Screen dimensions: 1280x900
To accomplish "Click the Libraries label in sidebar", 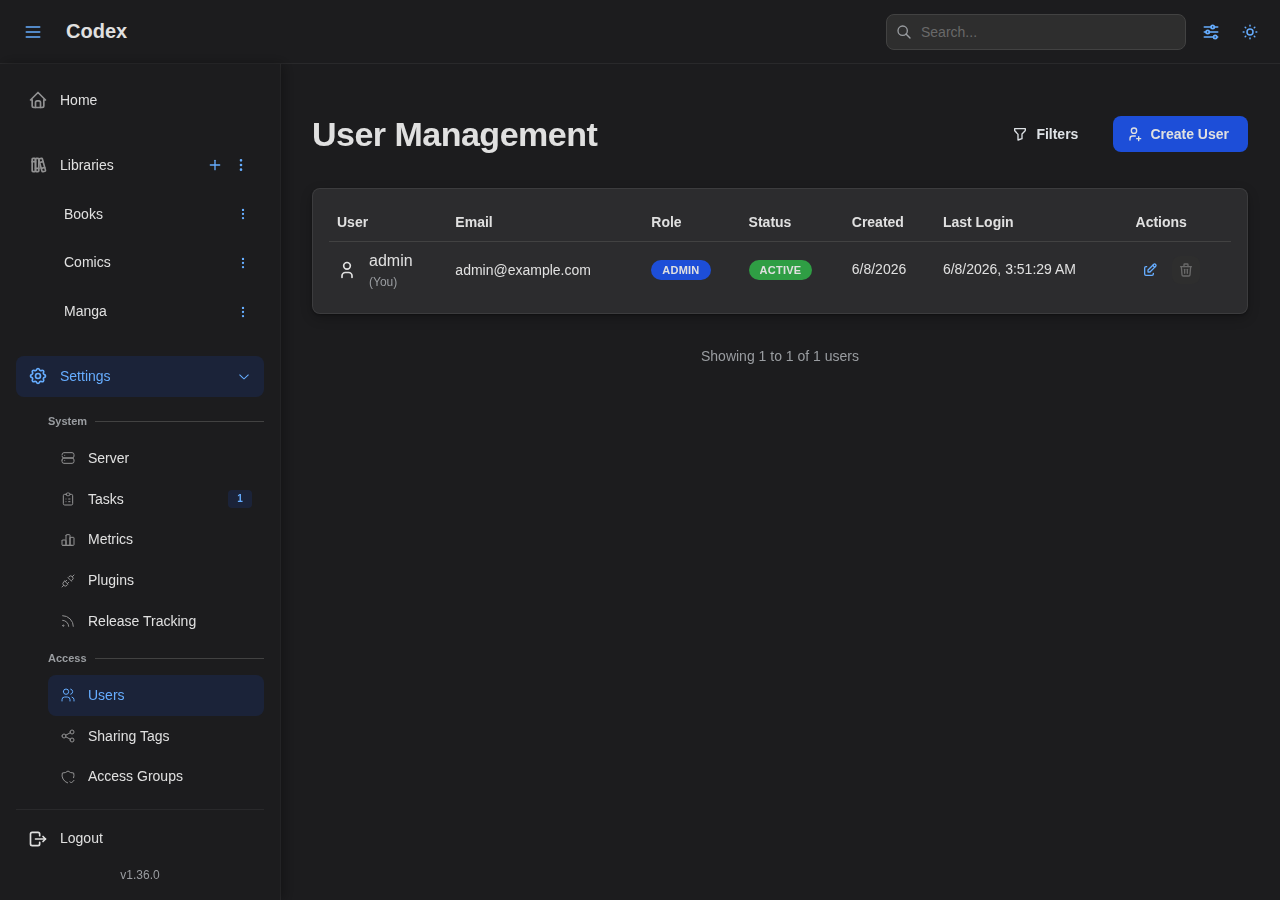I will (87, 165).
